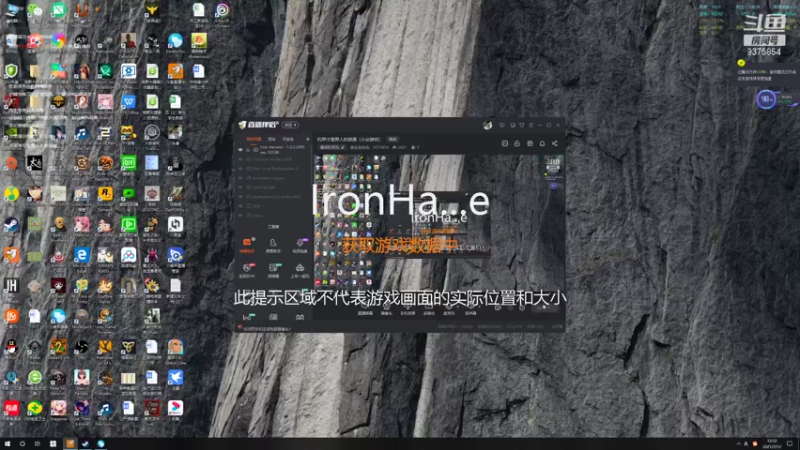Click the taskbar search circle icon

point(22,444)
